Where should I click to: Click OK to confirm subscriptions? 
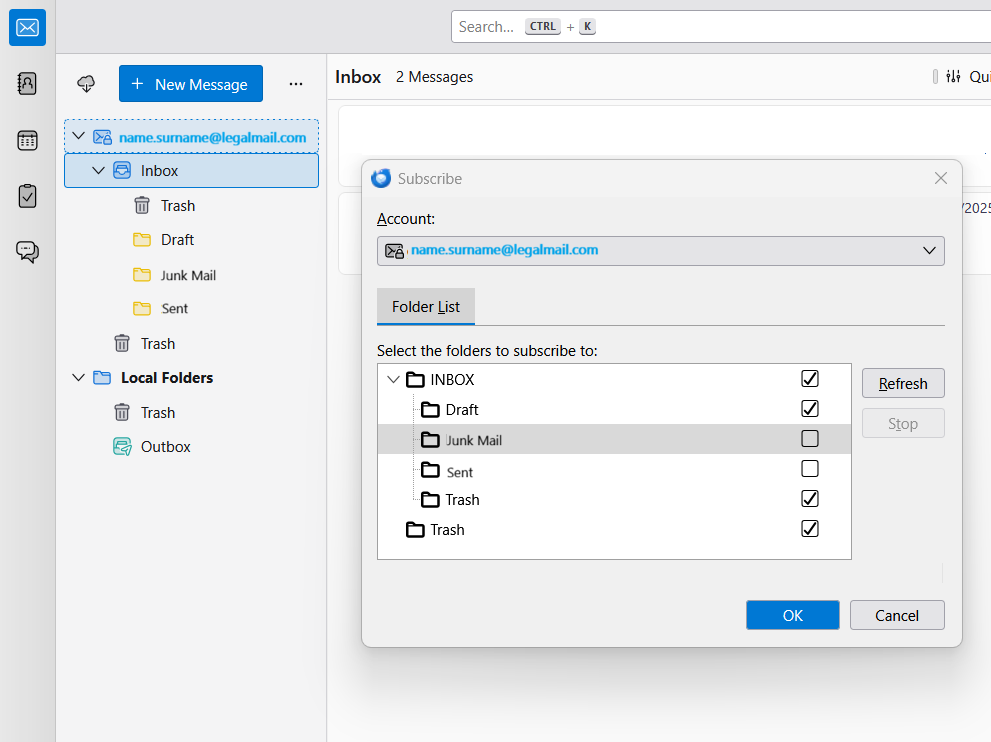[x=792, y=615]
